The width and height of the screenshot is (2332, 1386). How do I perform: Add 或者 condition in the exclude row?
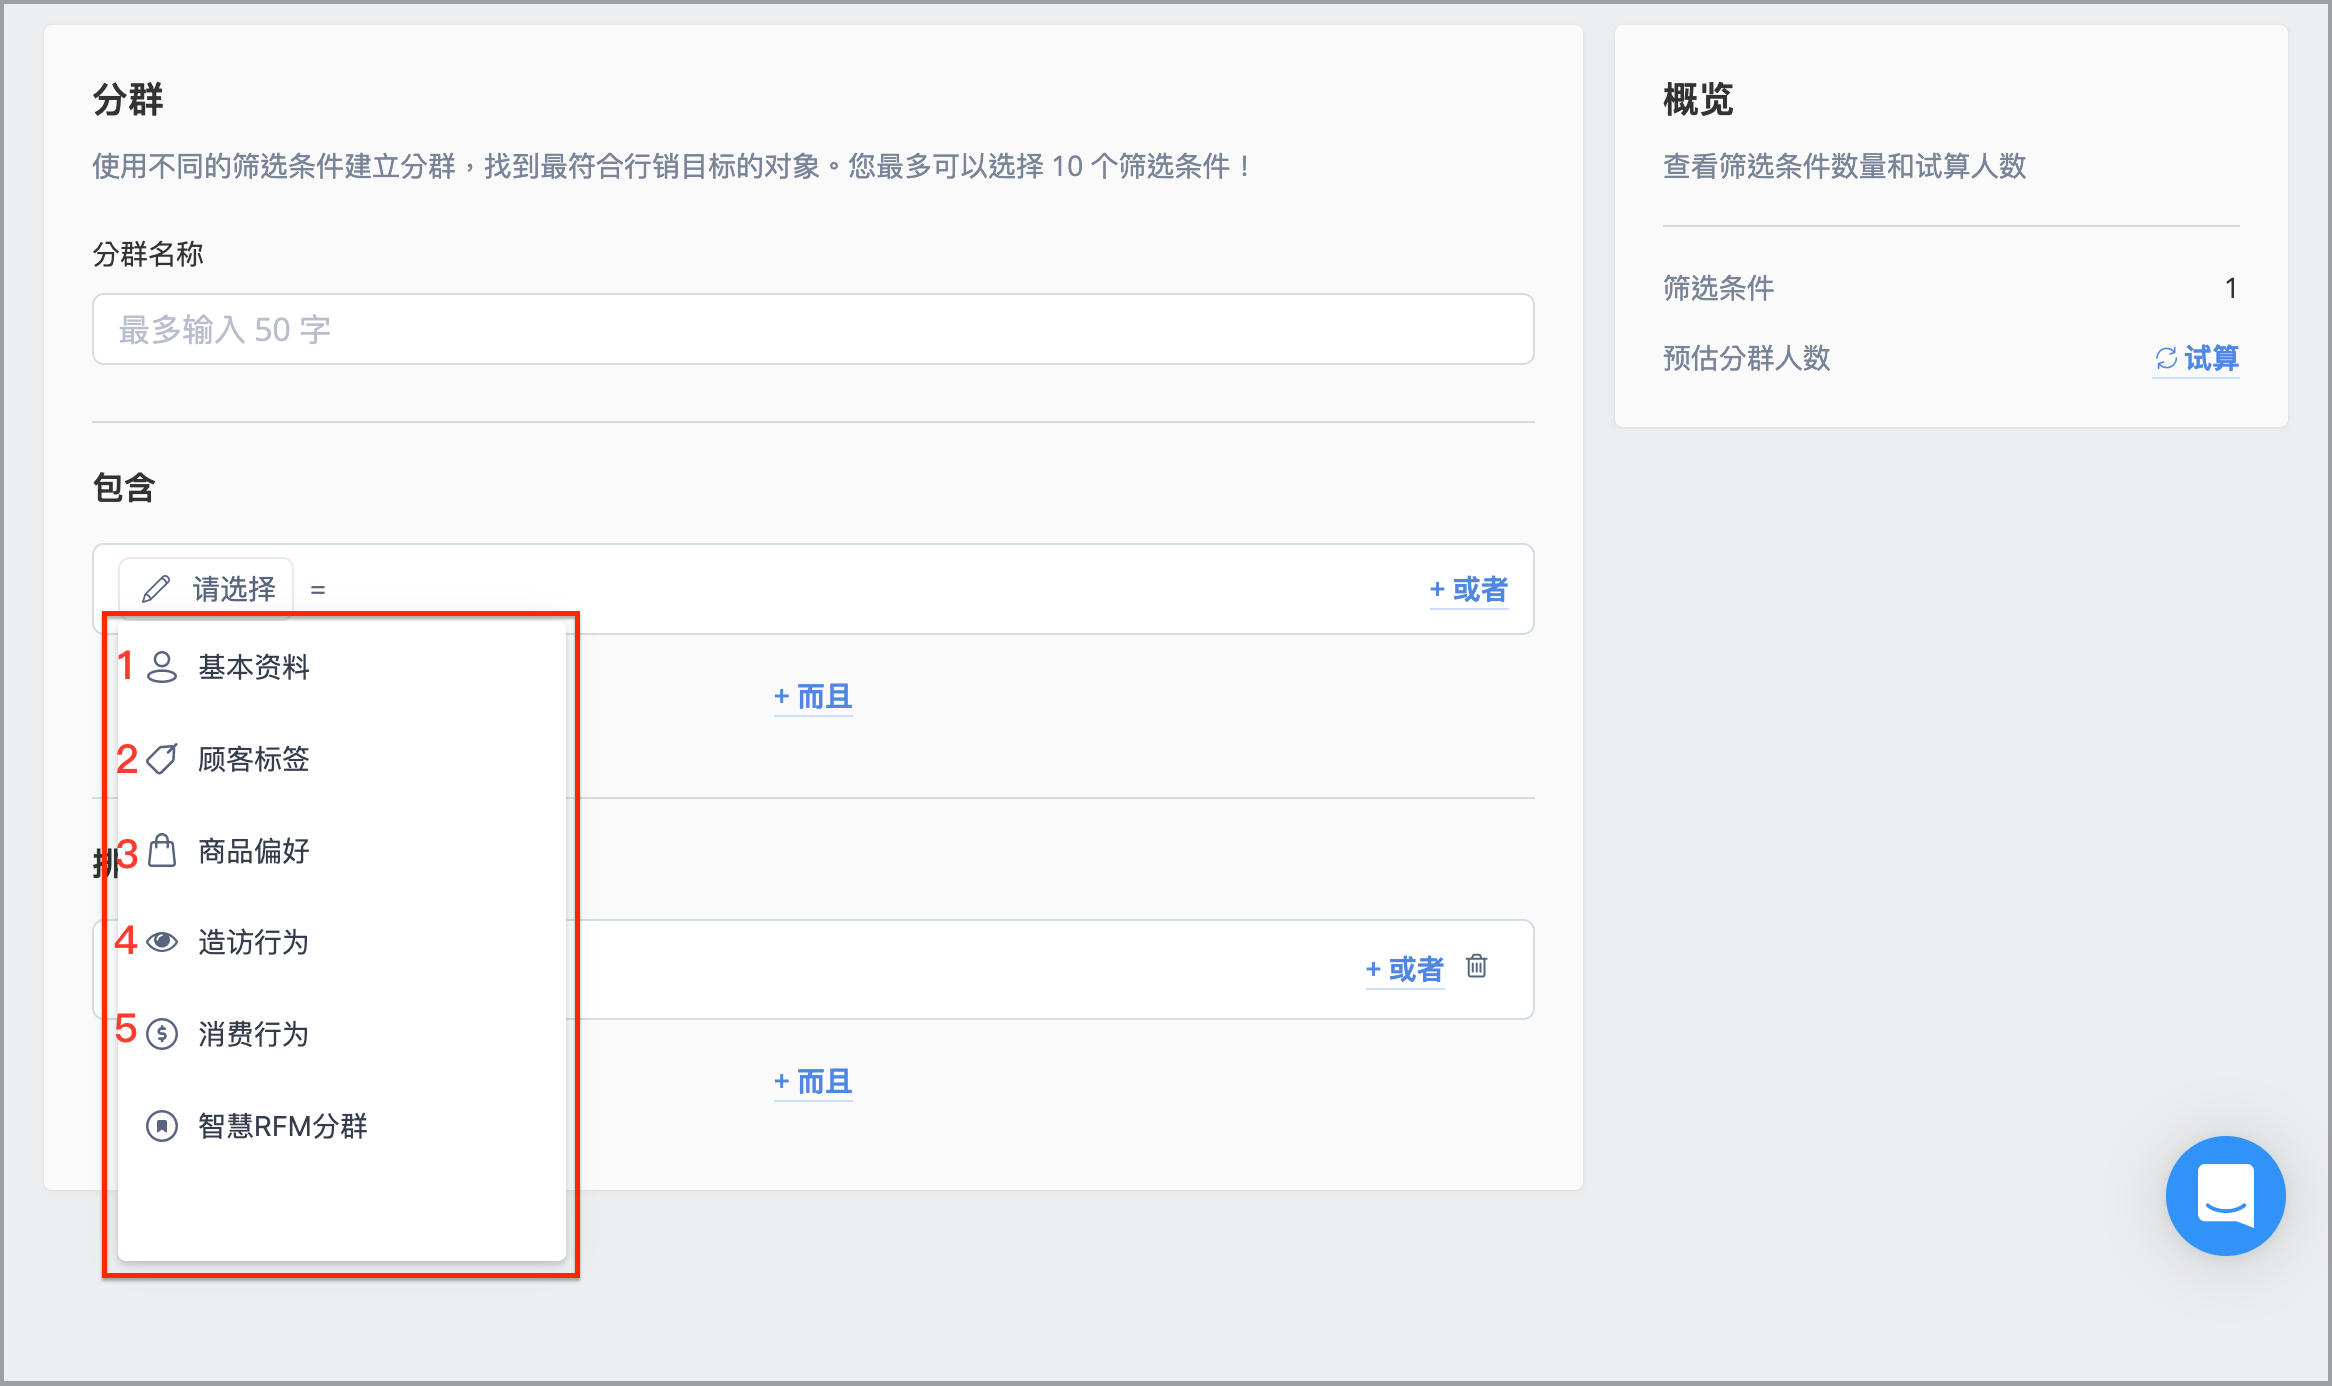coord(1405,969)
